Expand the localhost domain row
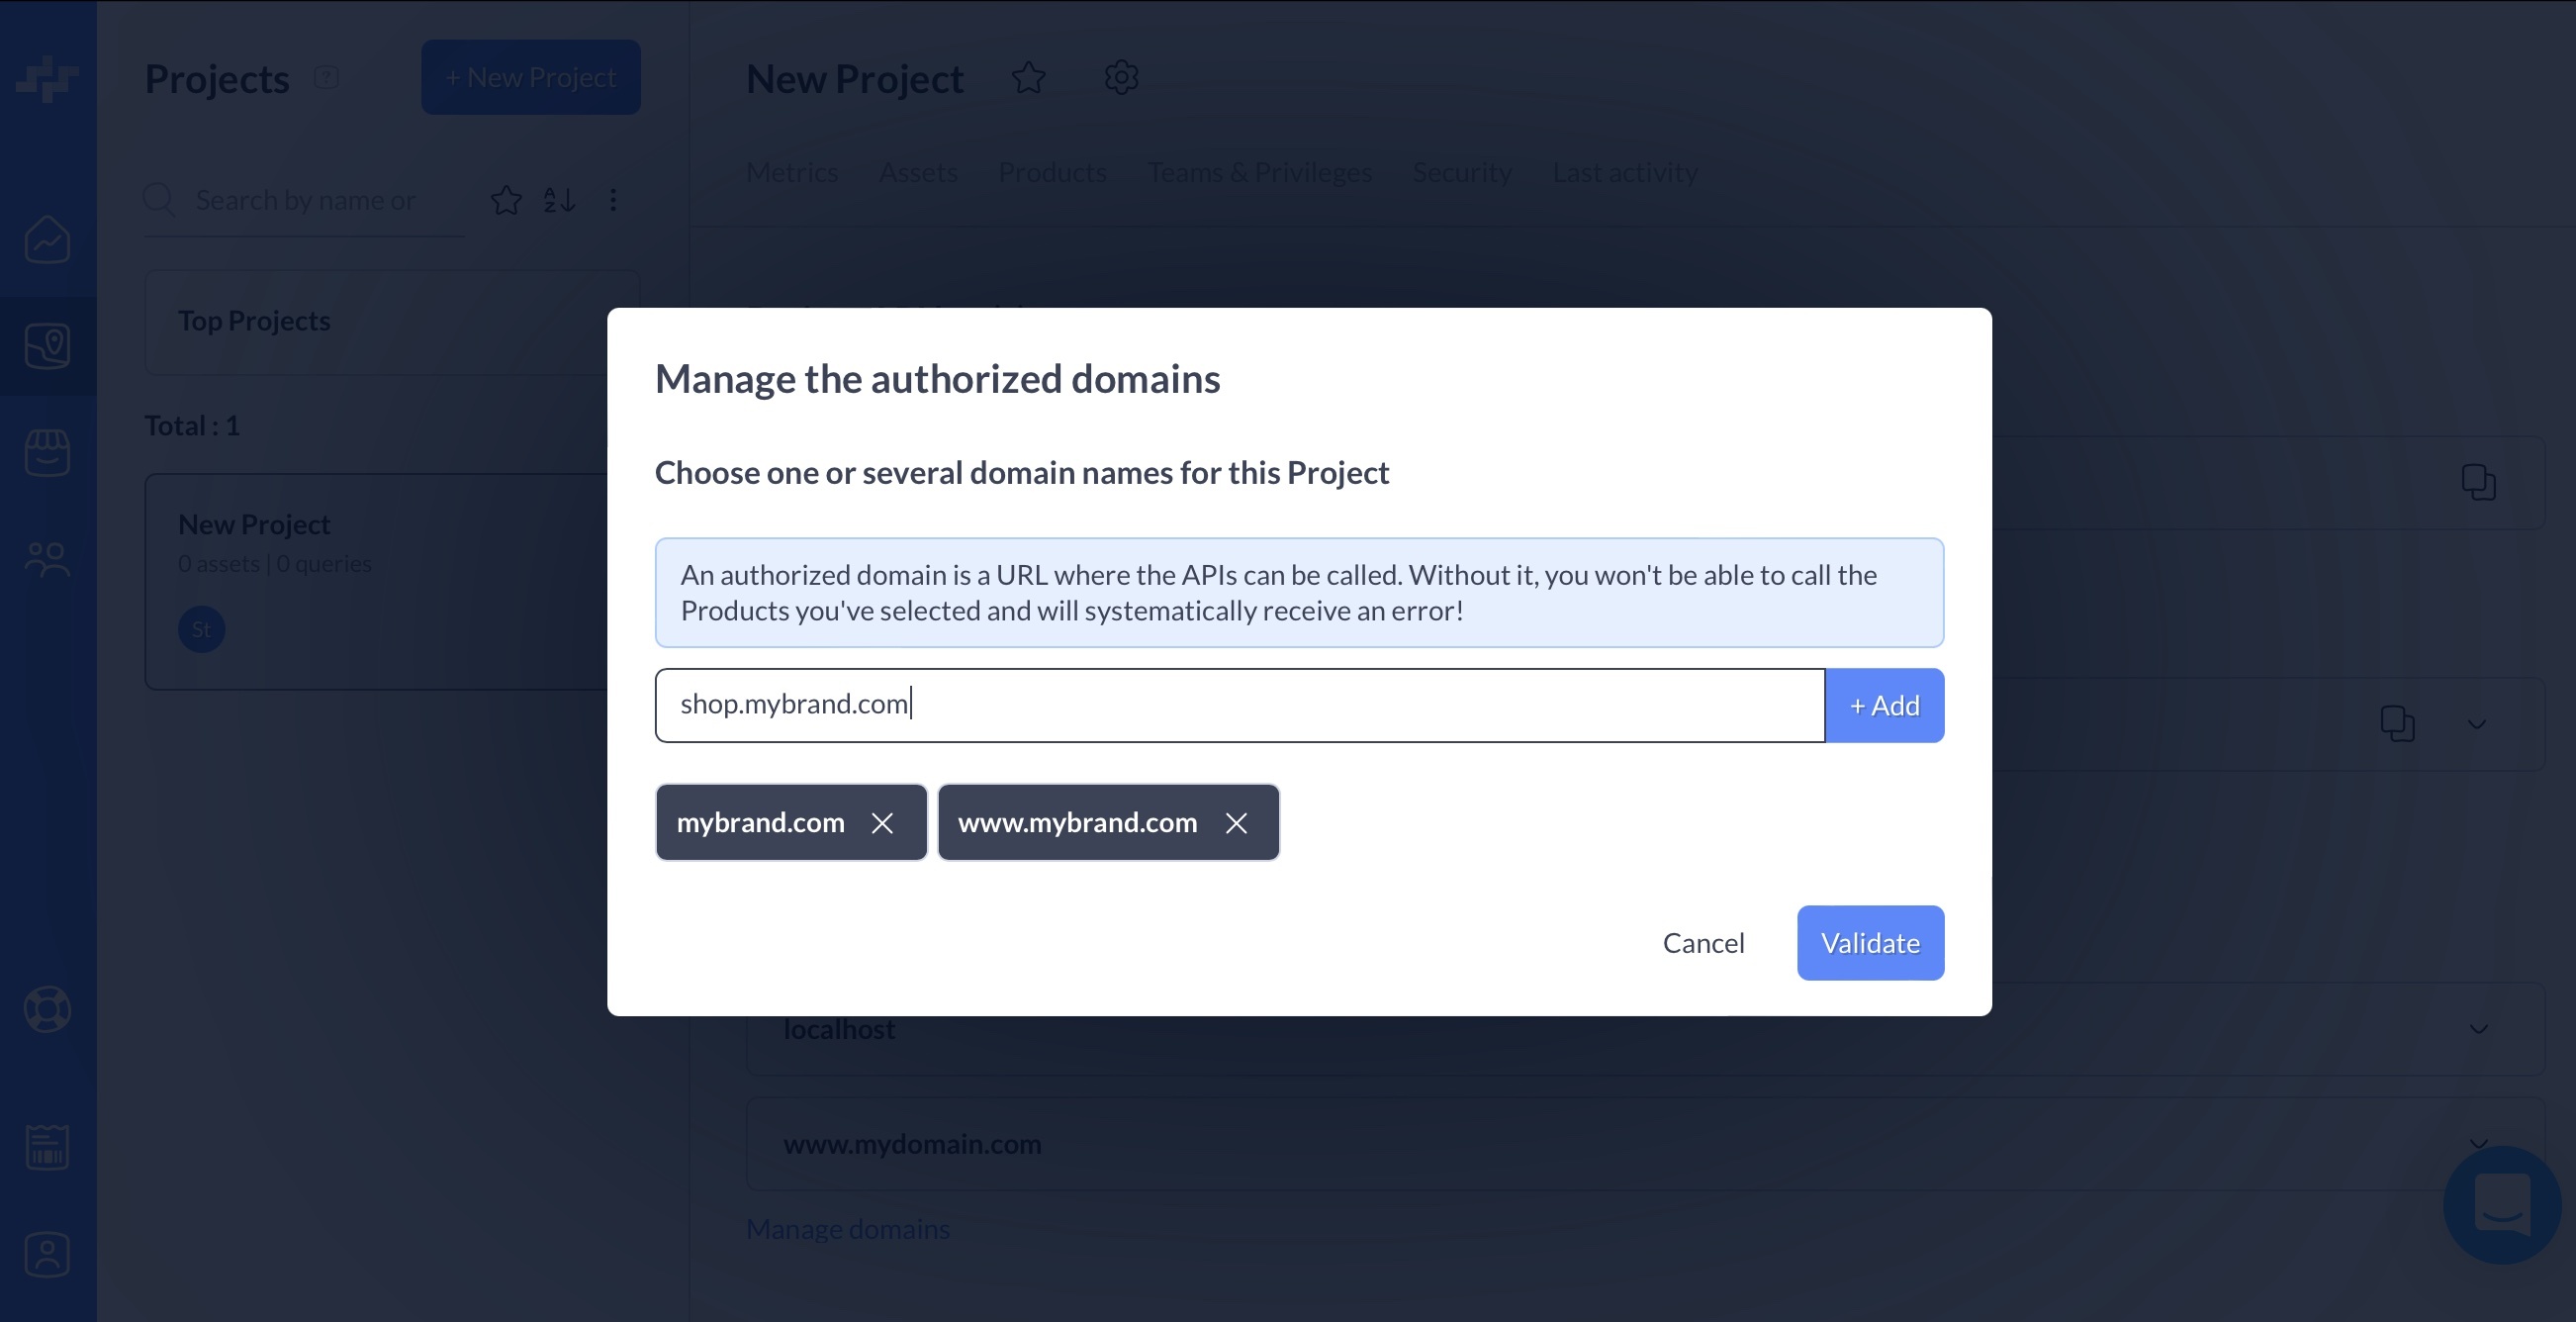2576x1322 pixels. [2477, 1029]
